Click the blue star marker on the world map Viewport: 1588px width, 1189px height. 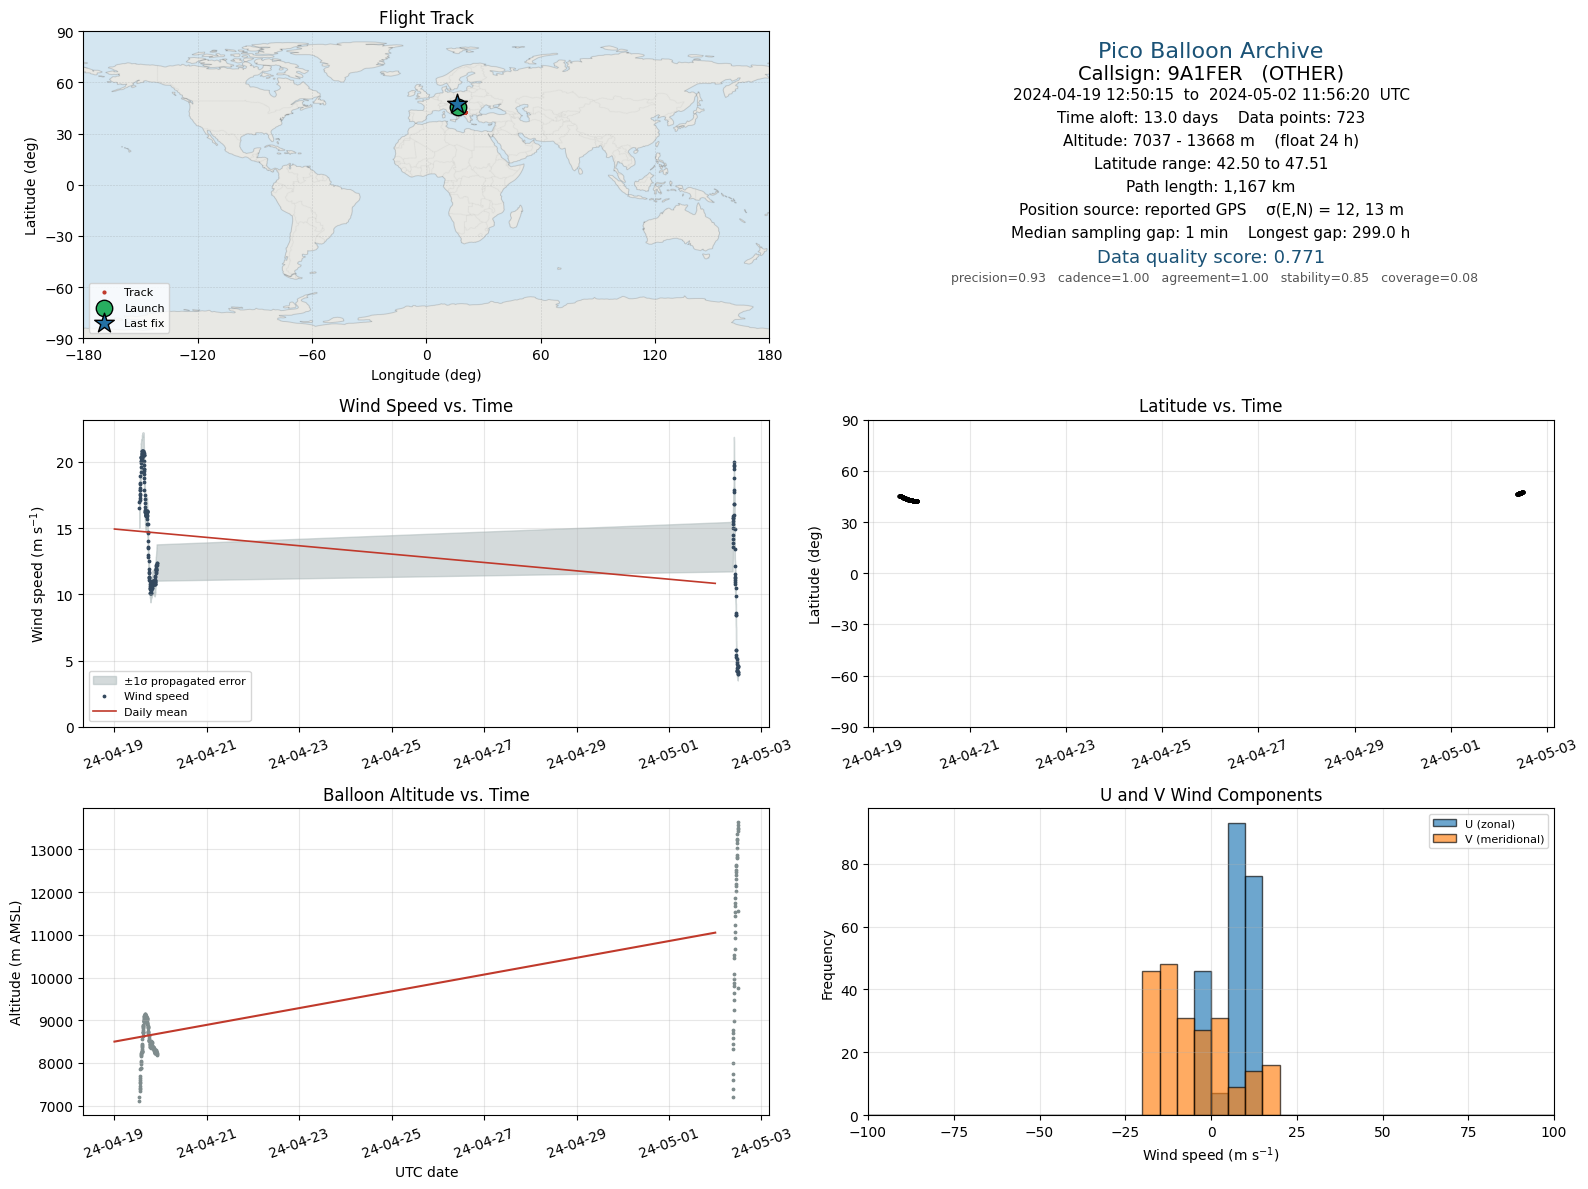coord(457,104)
